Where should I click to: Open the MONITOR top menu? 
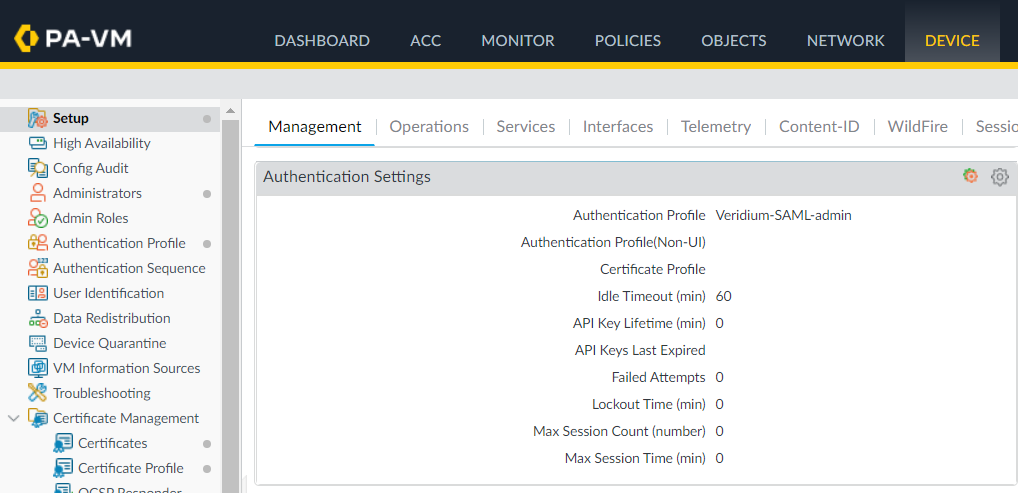(517, 41)
